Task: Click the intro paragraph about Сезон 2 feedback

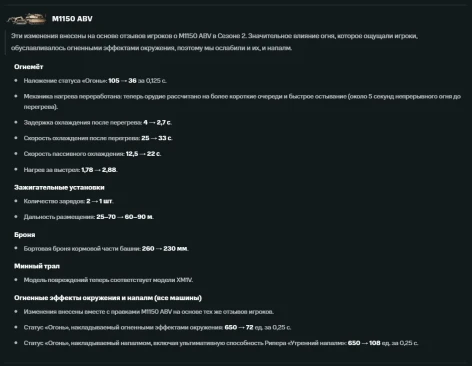Action: (214, 42)
